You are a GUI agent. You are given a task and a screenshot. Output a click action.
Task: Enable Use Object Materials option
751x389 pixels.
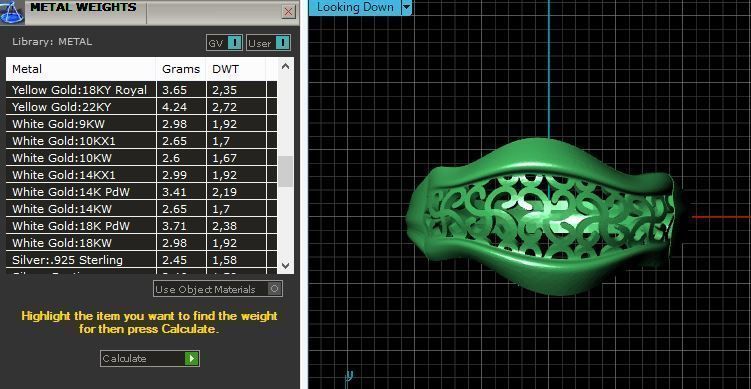[218, 289]
